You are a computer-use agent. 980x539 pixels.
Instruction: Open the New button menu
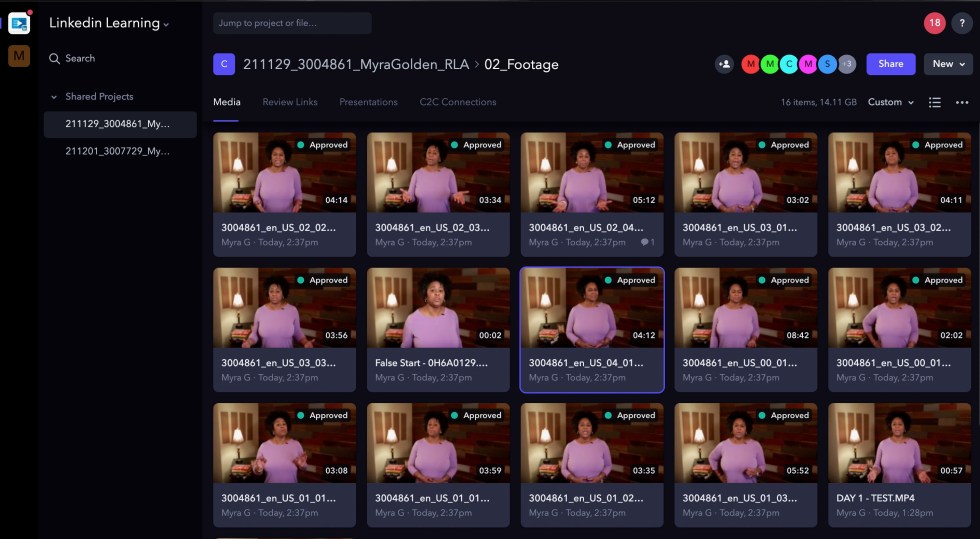[x=948, y=64]
